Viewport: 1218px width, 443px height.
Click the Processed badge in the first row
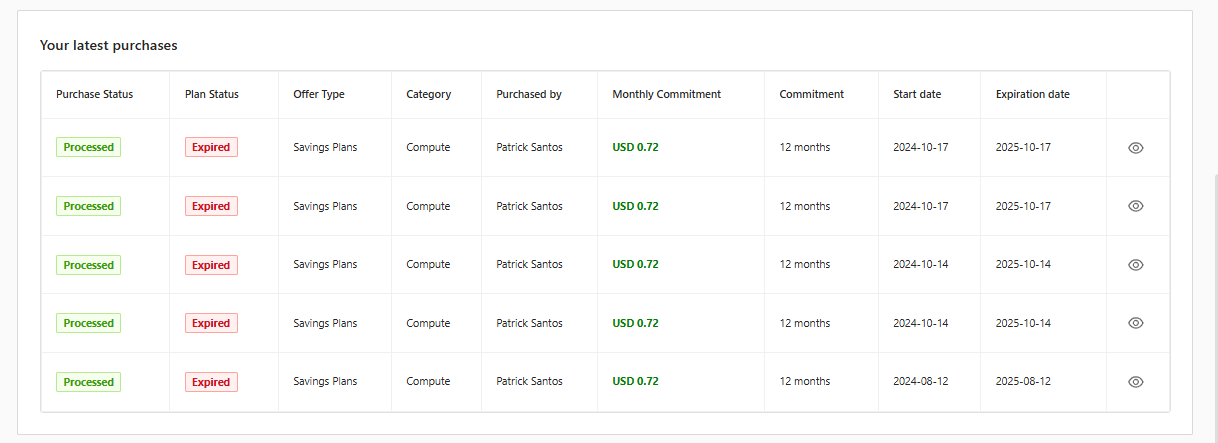(89, 147)
